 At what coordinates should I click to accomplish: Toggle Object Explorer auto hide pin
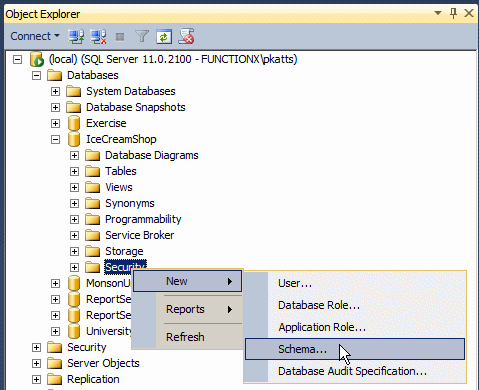453,13
